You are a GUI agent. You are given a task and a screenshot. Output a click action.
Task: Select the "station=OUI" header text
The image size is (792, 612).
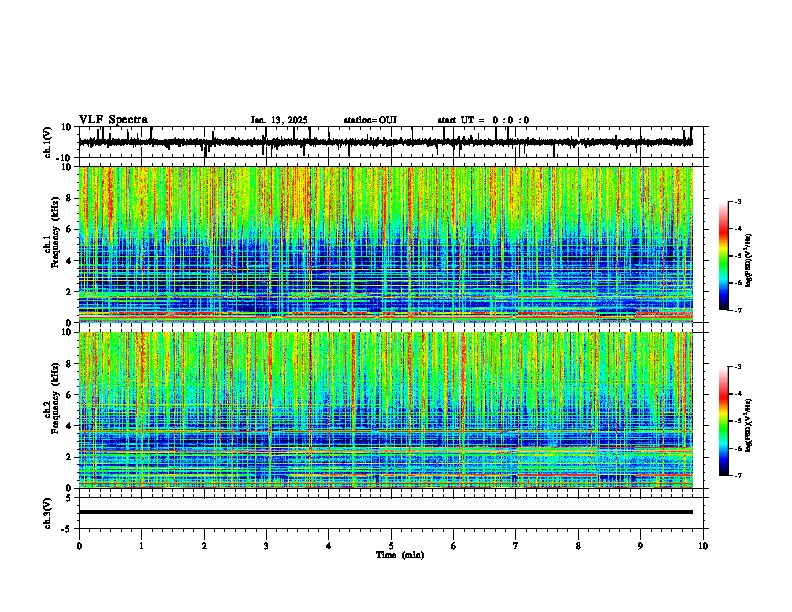[370, 120]
